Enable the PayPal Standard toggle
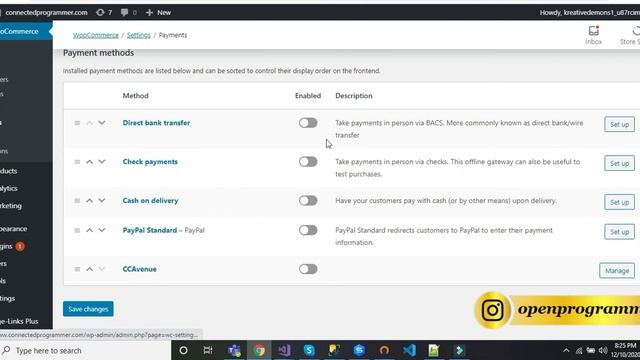The image size is (640, 360). 308,230
